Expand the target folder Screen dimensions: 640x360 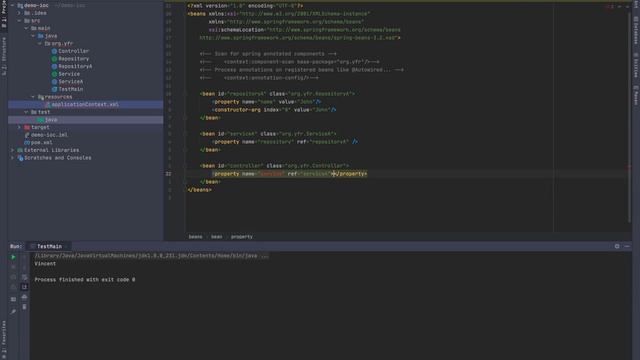click(19, 127)
